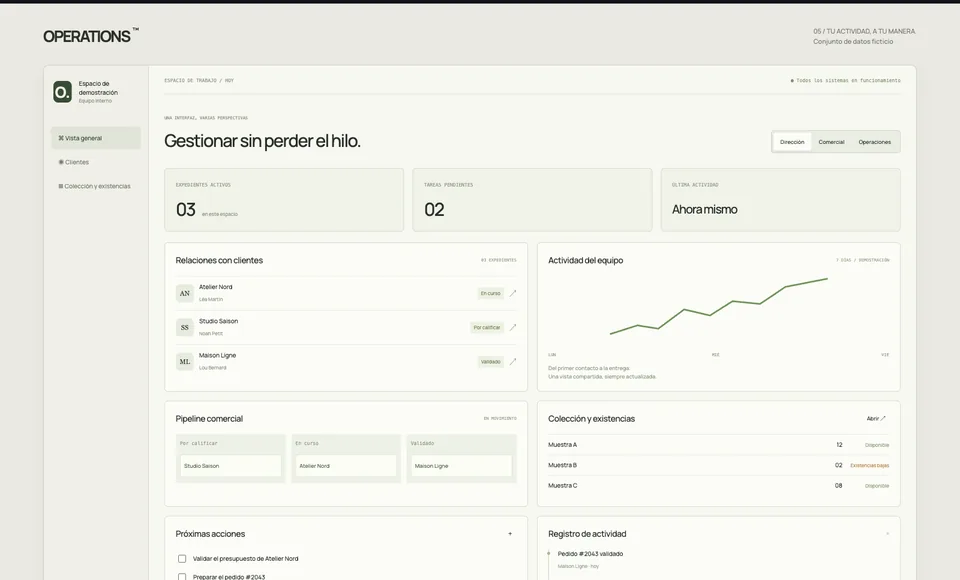Screen dimensions: 960x580
Task: Click the team activity line chart
Action: click(719, 306)
